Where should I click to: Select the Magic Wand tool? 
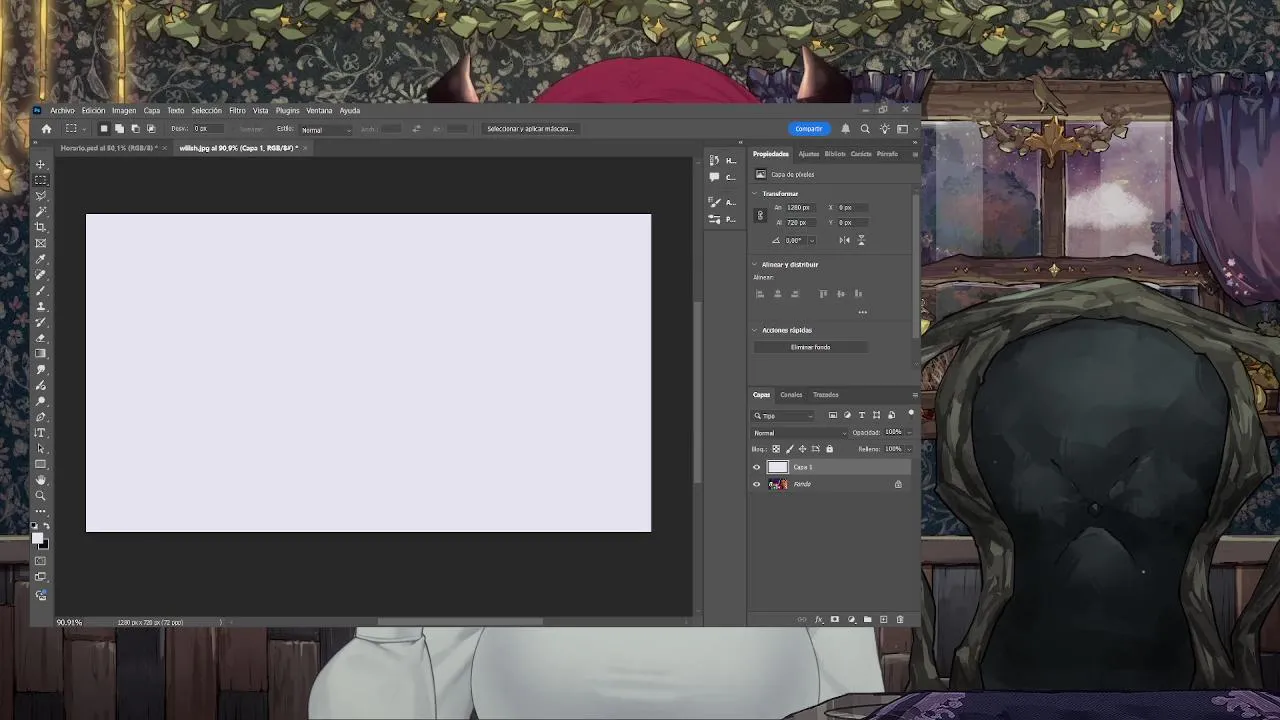40,212
